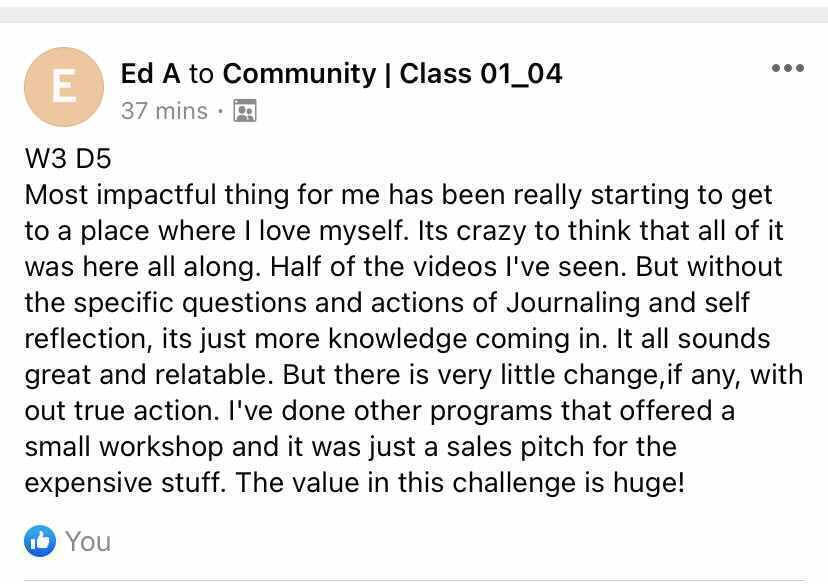Open the author name 'Ed A'
The image size is (828, 584).
[150, 73]
